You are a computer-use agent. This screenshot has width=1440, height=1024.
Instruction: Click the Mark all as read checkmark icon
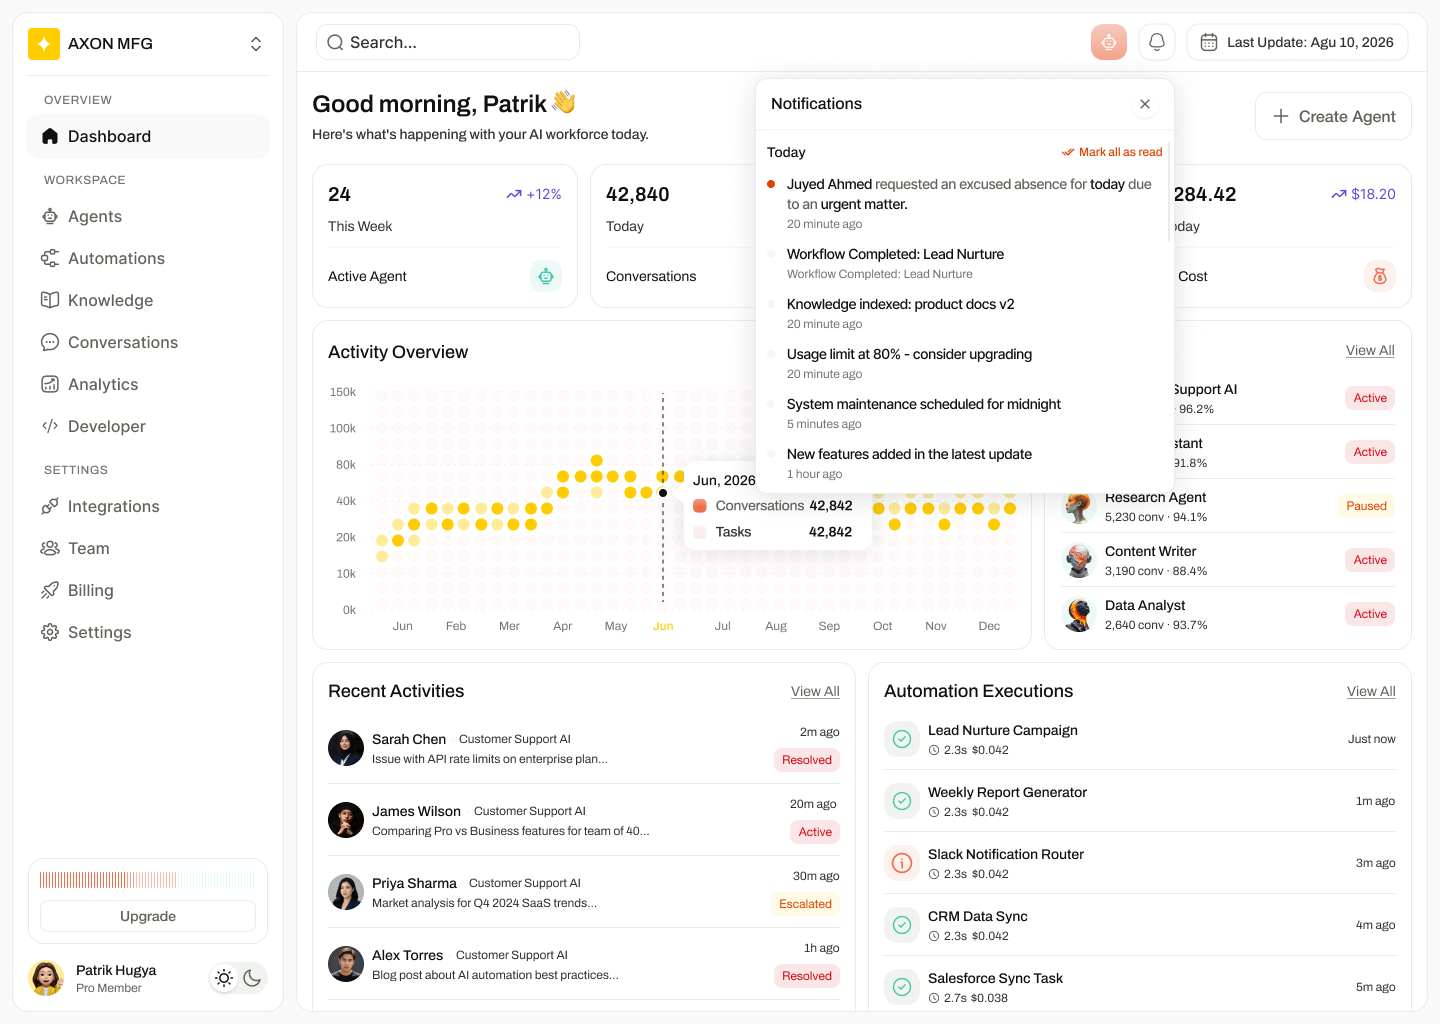click(x=1068, y=153)
